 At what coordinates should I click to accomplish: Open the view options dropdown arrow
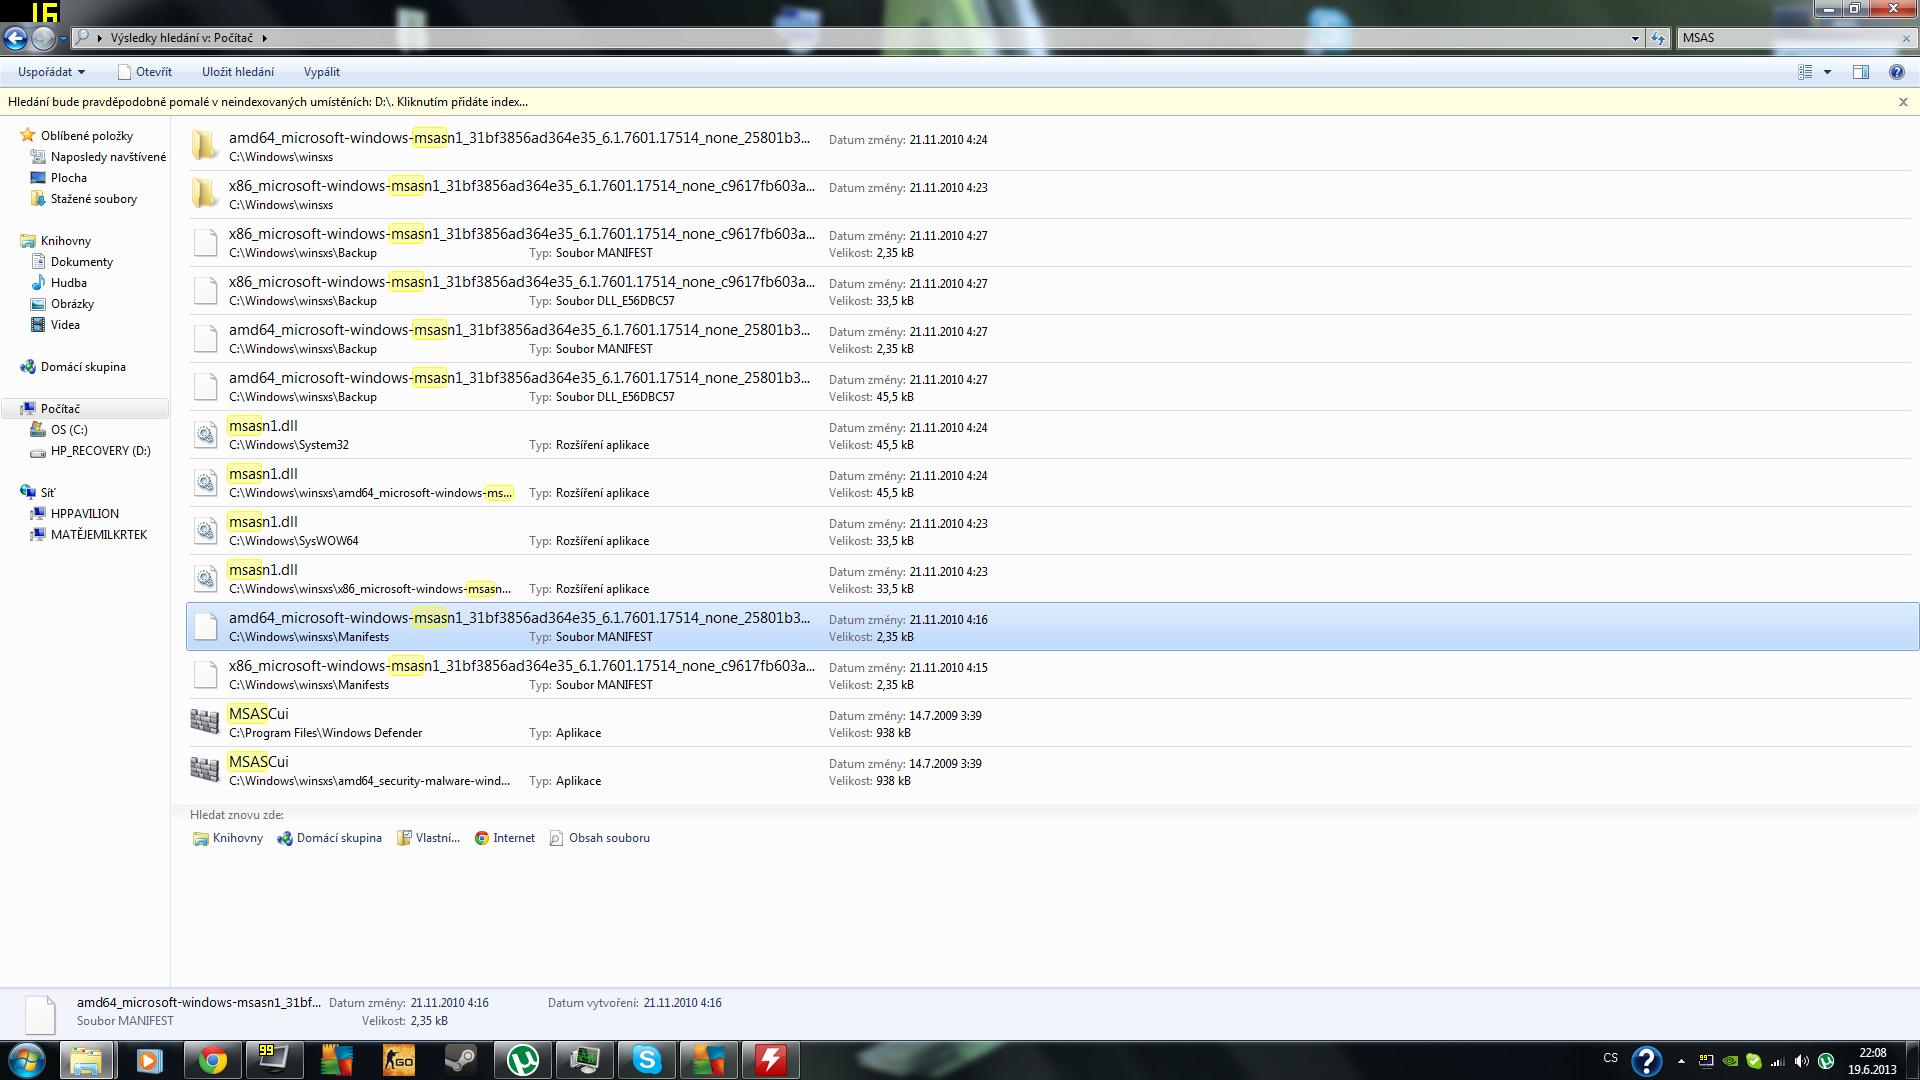1827,72
